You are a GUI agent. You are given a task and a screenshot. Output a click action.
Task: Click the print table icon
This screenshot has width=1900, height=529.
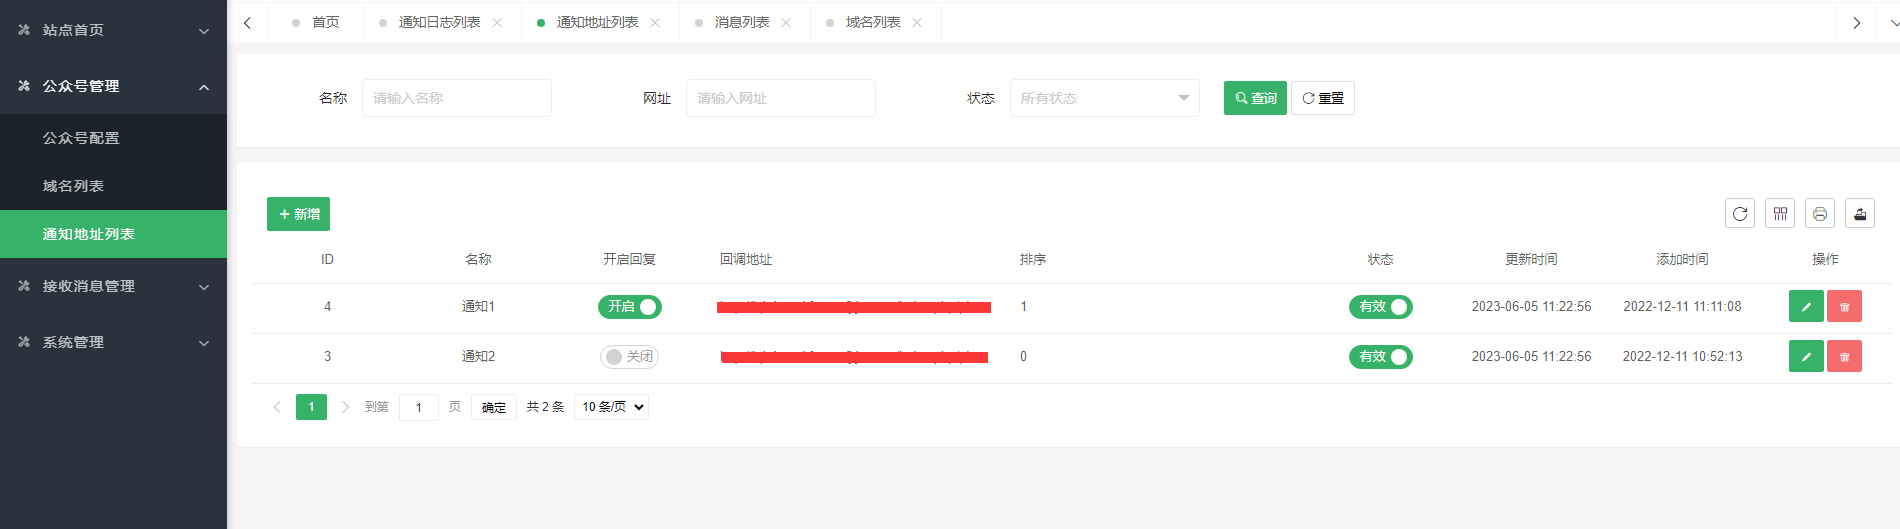click(1820, 213)
